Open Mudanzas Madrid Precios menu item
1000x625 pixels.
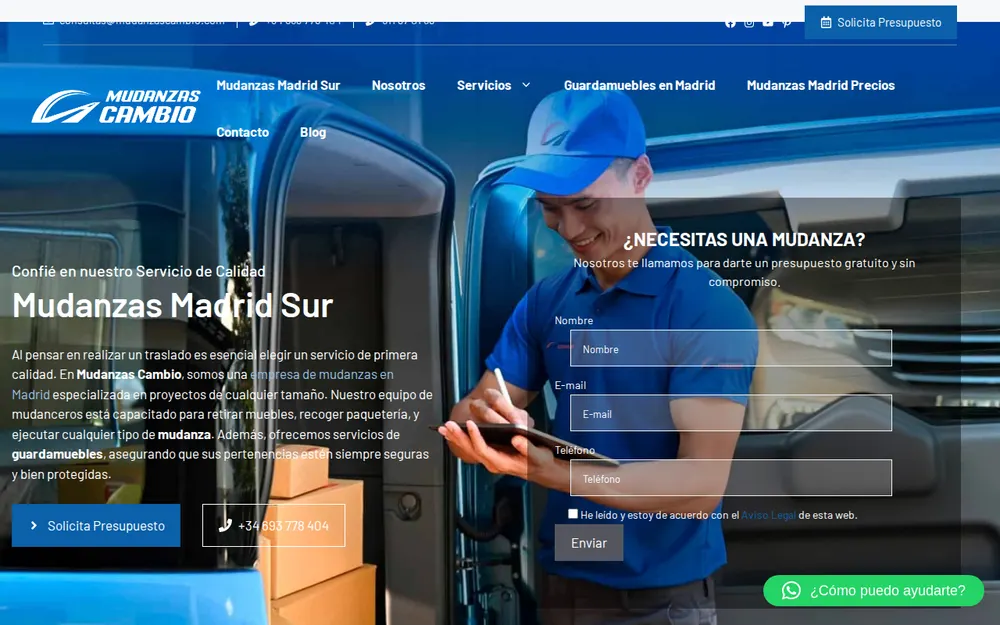tap(821, 85)
